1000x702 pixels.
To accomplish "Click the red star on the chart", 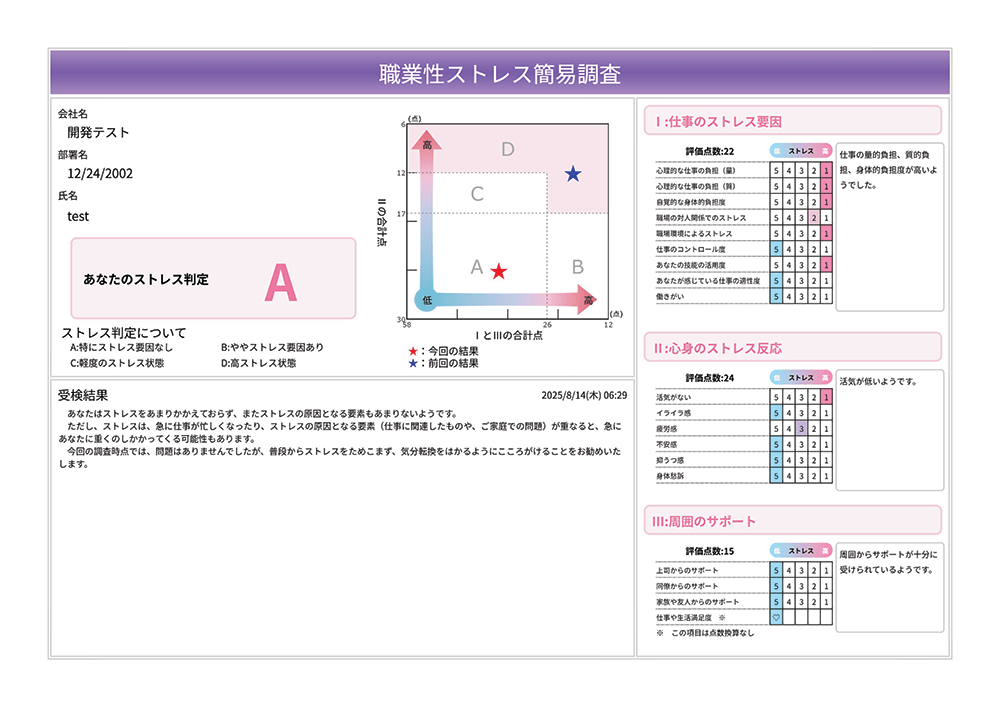I will (x=499, y=270).
